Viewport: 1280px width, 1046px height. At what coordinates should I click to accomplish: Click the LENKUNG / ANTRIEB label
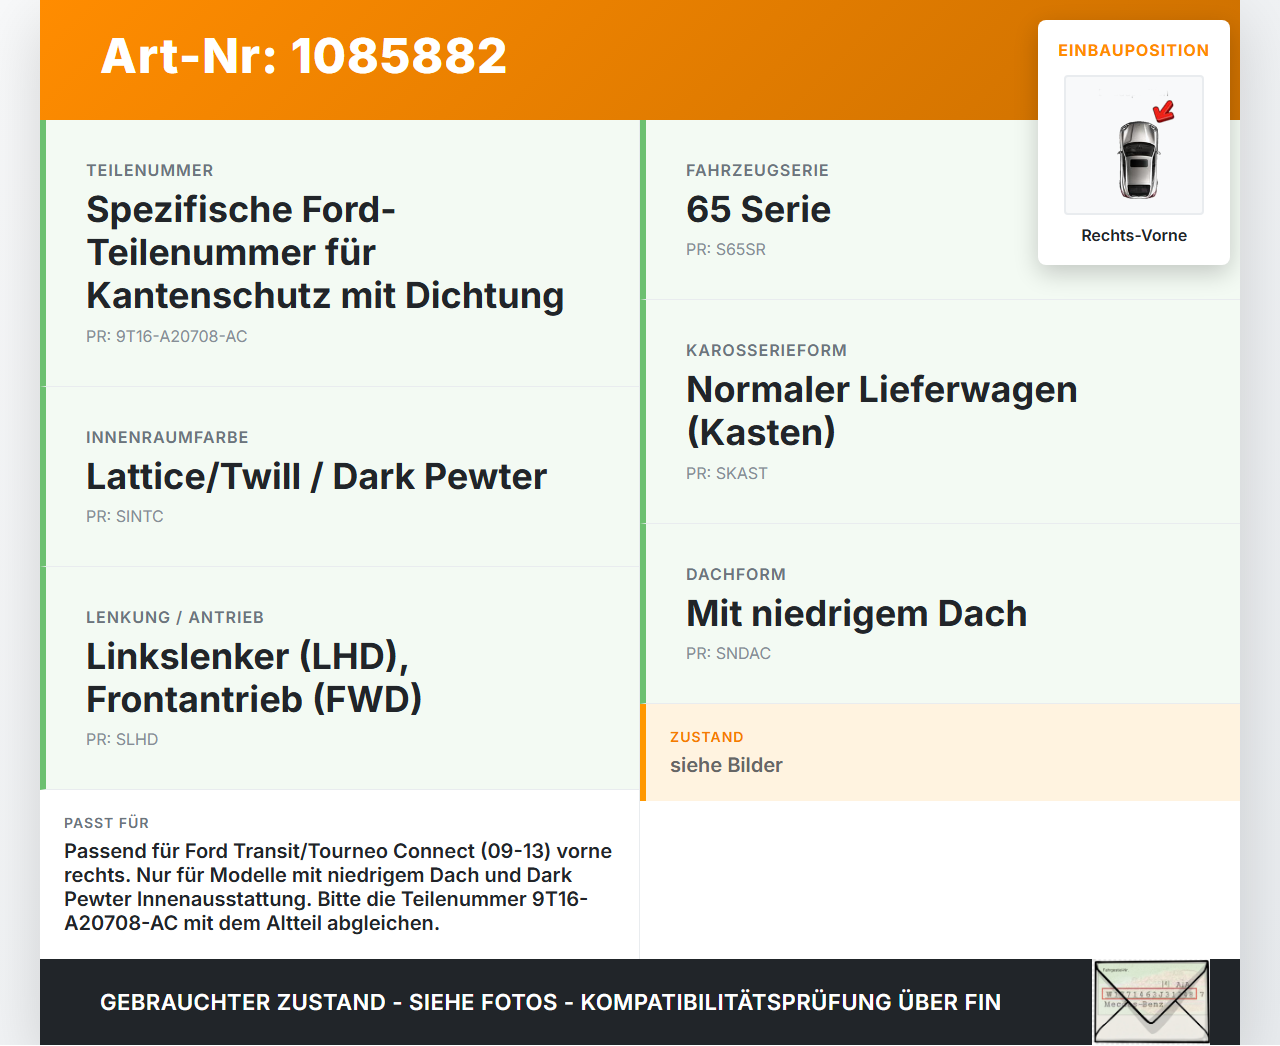tap(175, 618)
